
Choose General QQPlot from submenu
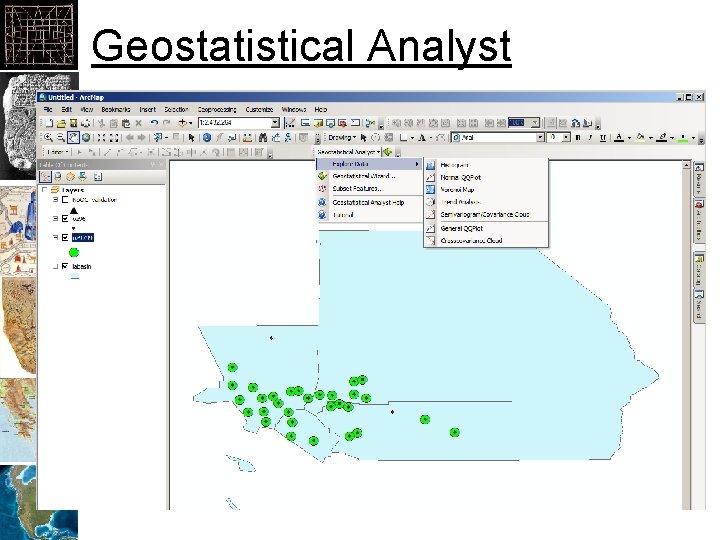click(486, 228)
